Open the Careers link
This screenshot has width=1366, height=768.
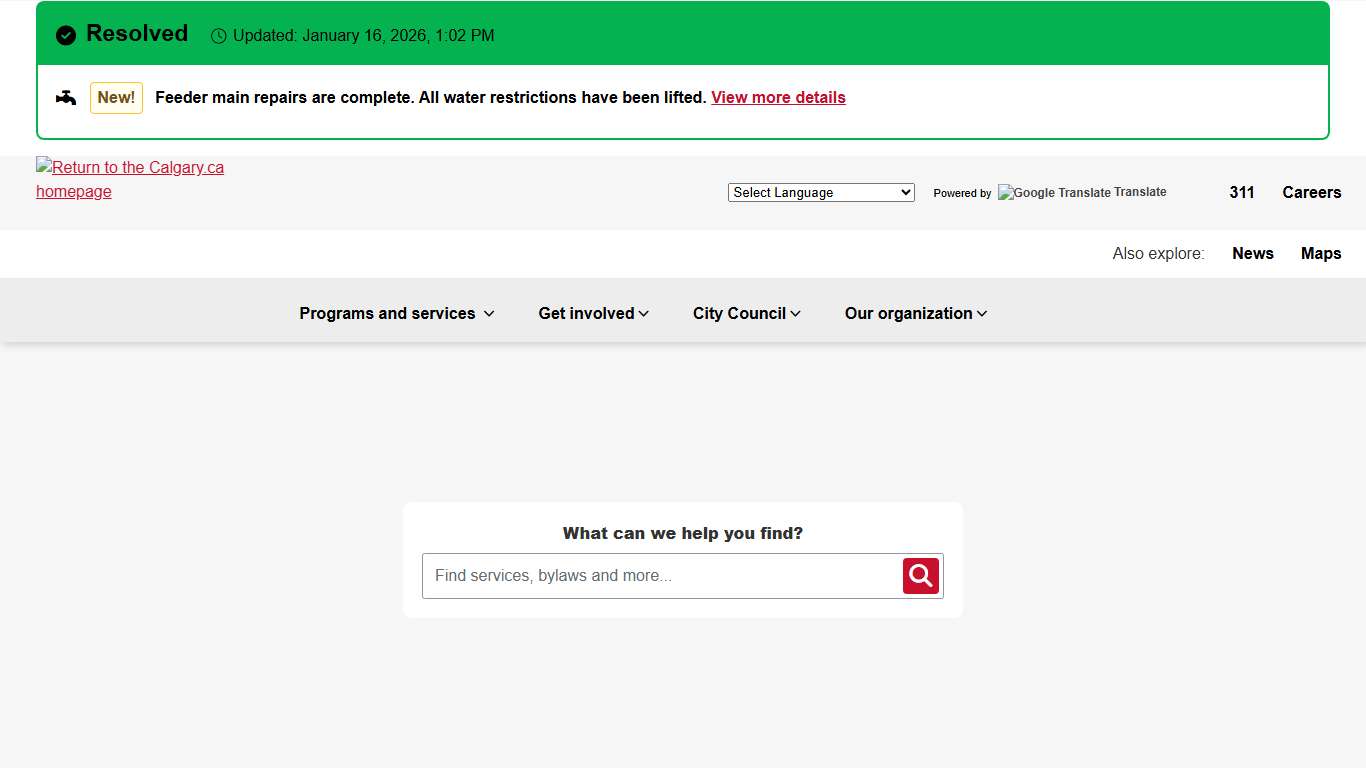click(x=1311, y=193)
